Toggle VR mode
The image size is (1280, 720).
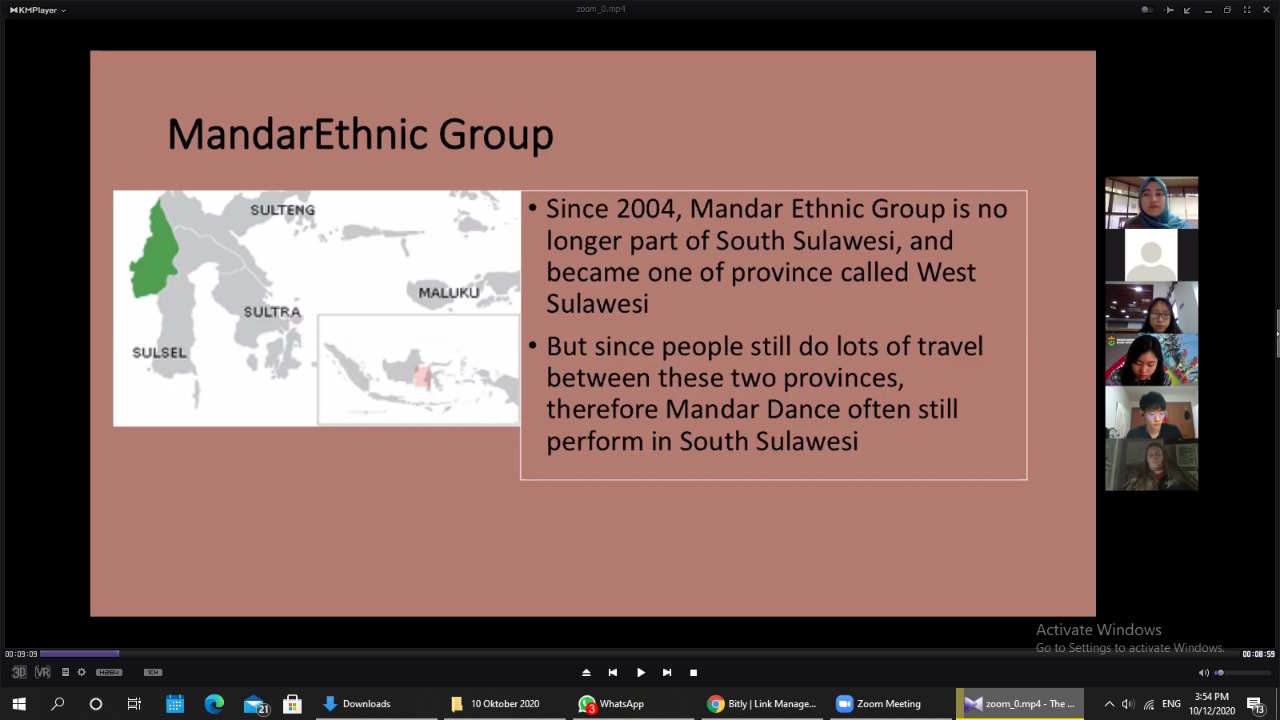pos(43,672)
